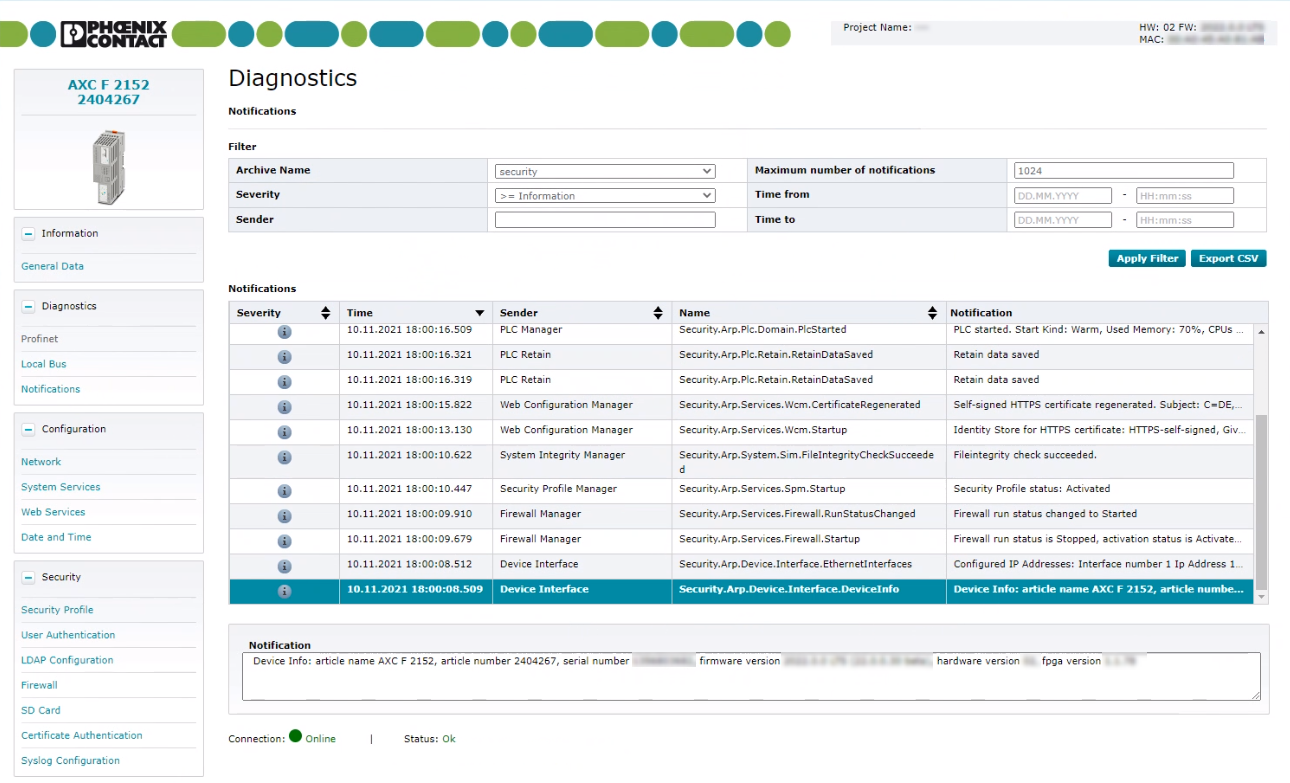Open Notifications page in sidebar
Viewport: 1290px width, 783px height.
50,389
